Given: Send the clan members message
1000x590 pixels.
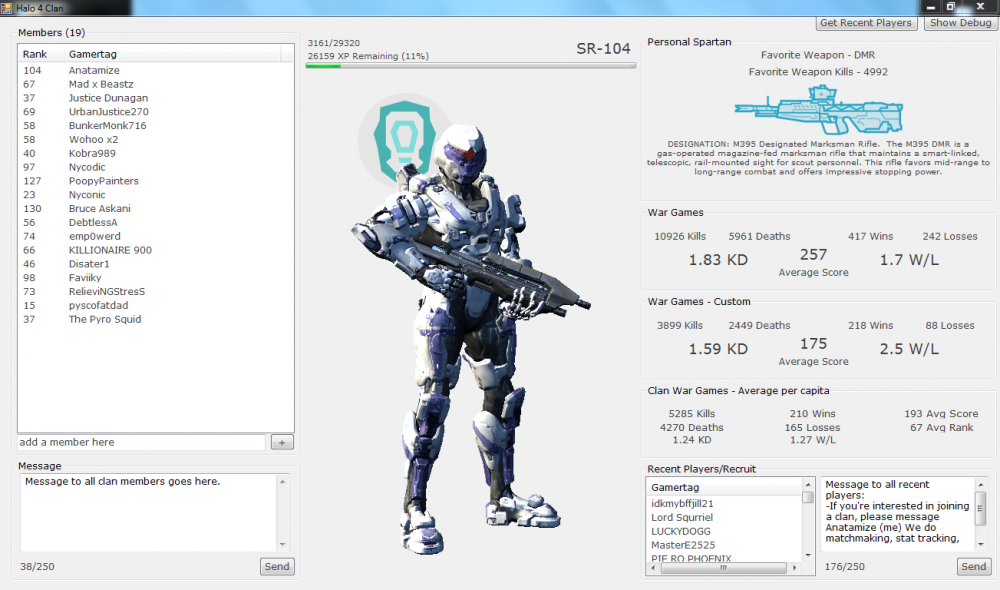Looking at the screenshot, I should pyautogui.click(x=276, y=567).
